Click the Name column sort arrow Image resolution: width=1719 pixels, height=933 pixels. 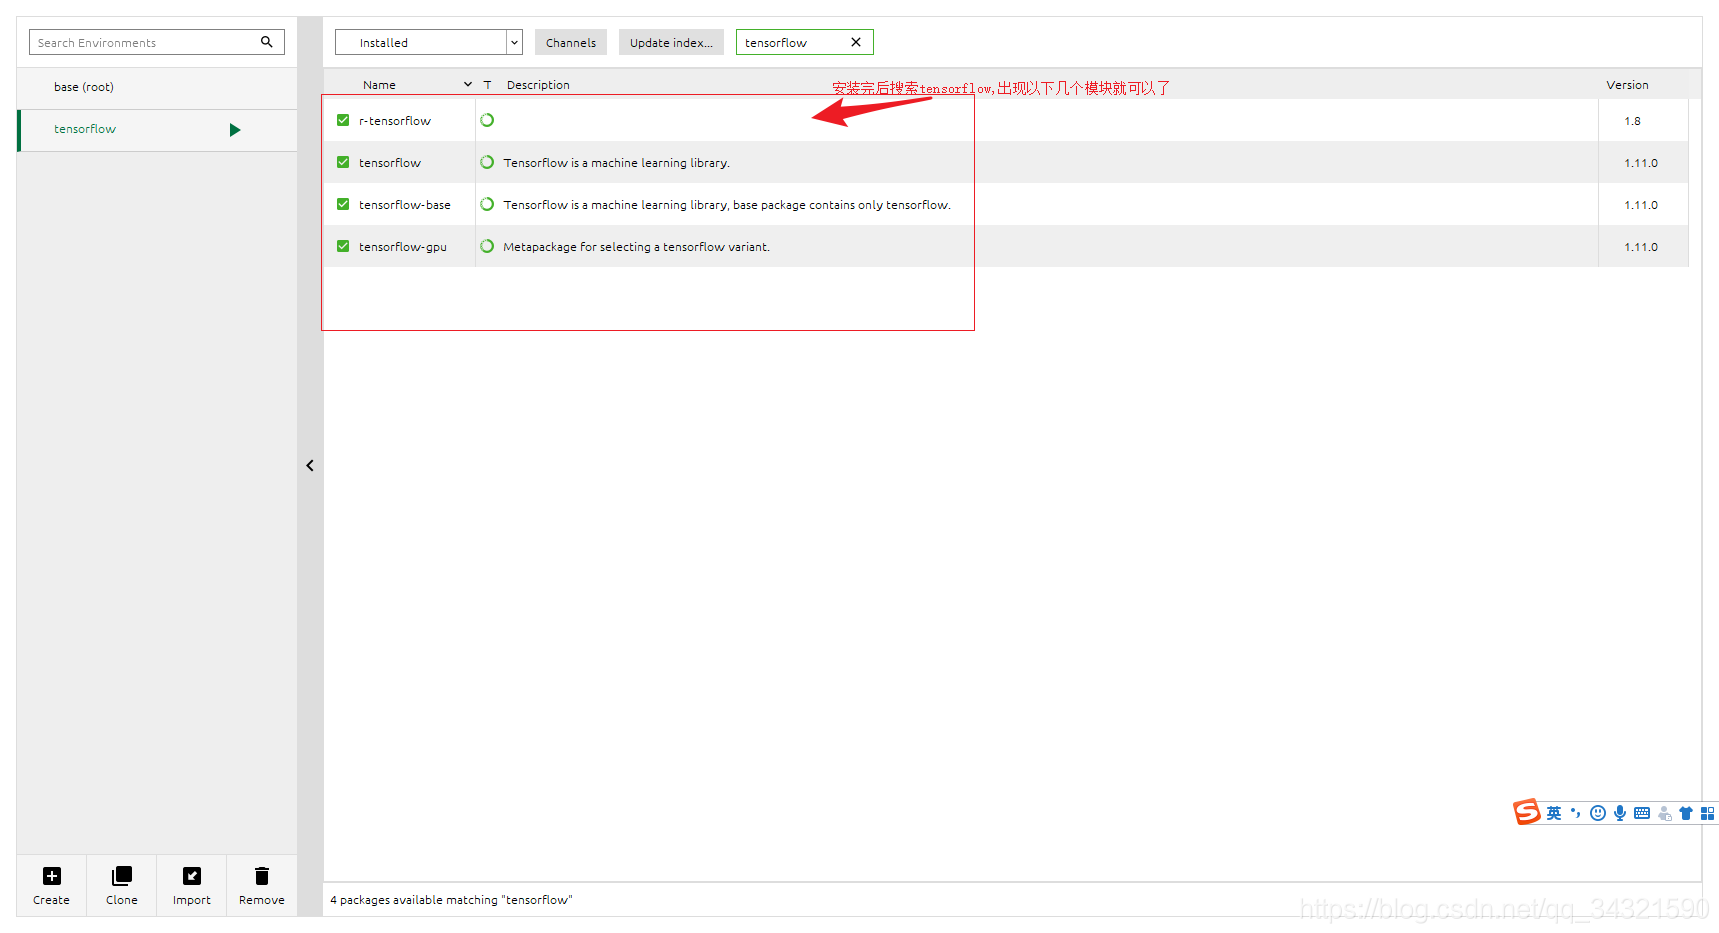[x=468, y=84]
